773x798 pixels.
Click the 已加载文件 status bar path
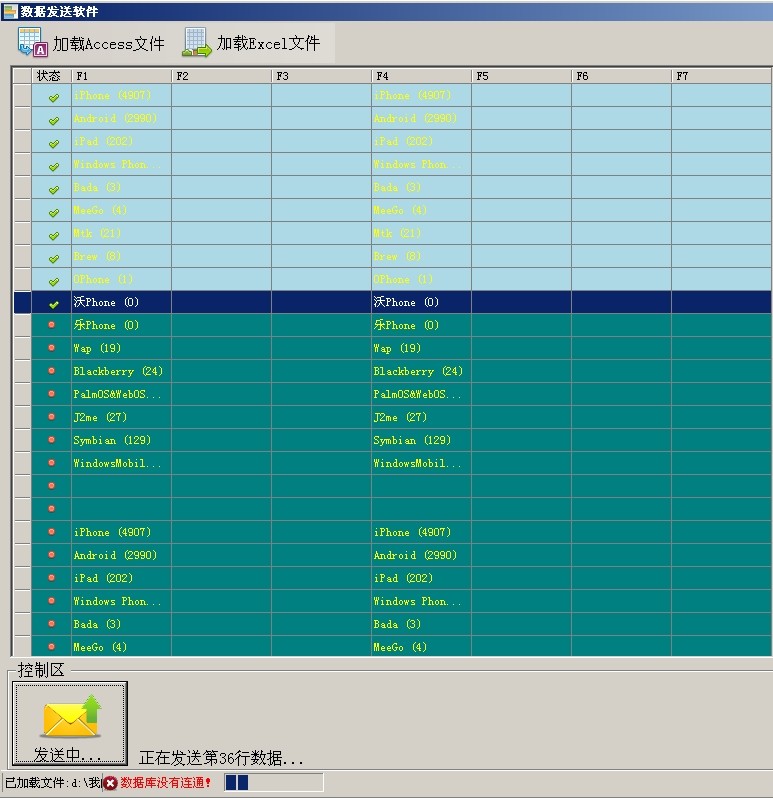(x=53, y=783)
